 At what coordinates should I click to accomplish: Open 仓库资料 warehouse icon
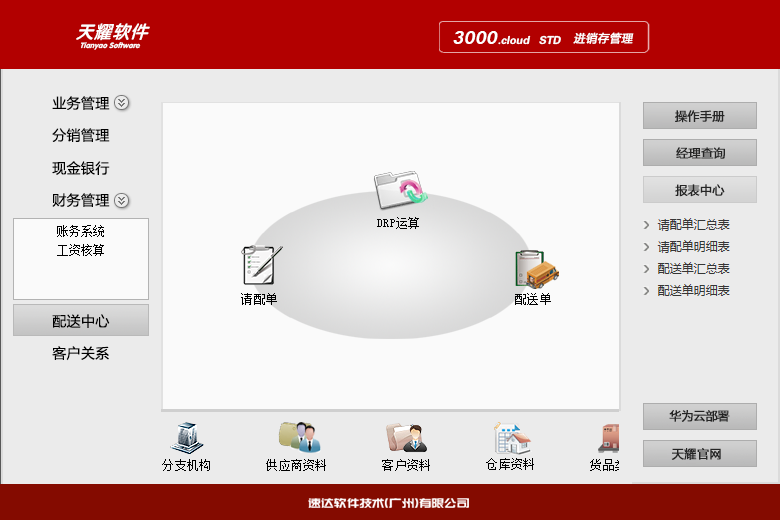tap(512, 438)
